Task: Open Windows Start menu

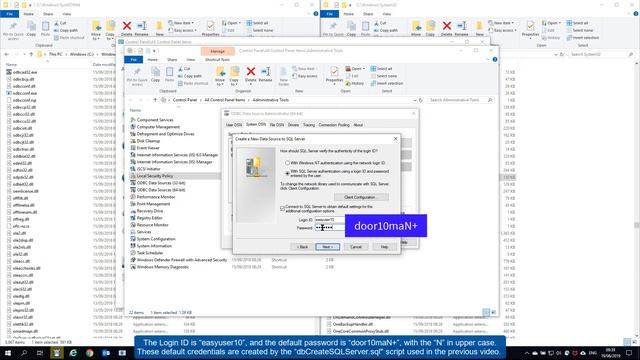Action: tap(8, 353)
